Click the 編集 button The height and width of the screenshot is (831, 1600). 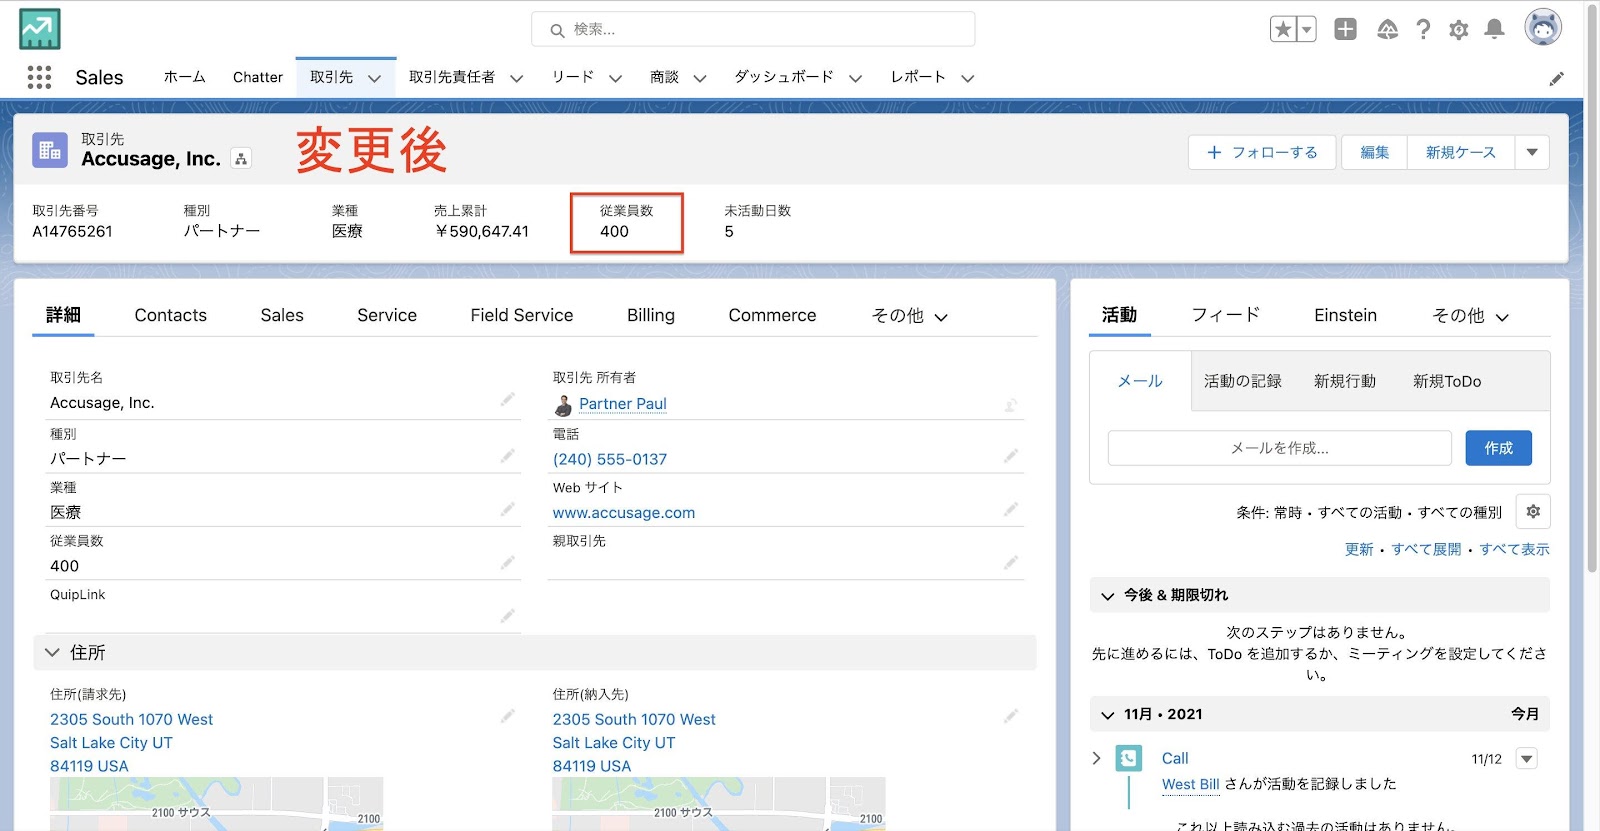tap(1374, 152)
